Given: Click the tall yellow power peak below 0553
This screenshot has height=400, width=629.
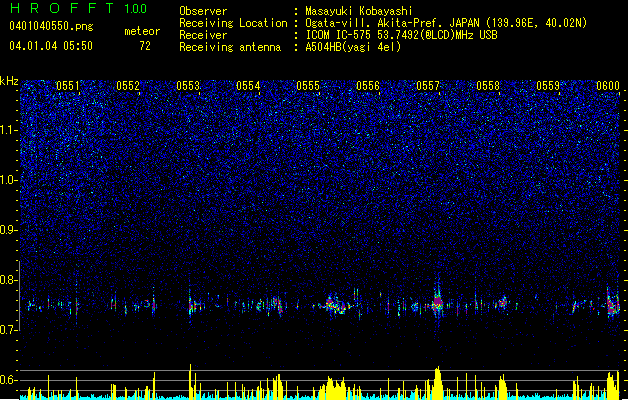Looking at the screenshot, I should [x=191, y=381].
